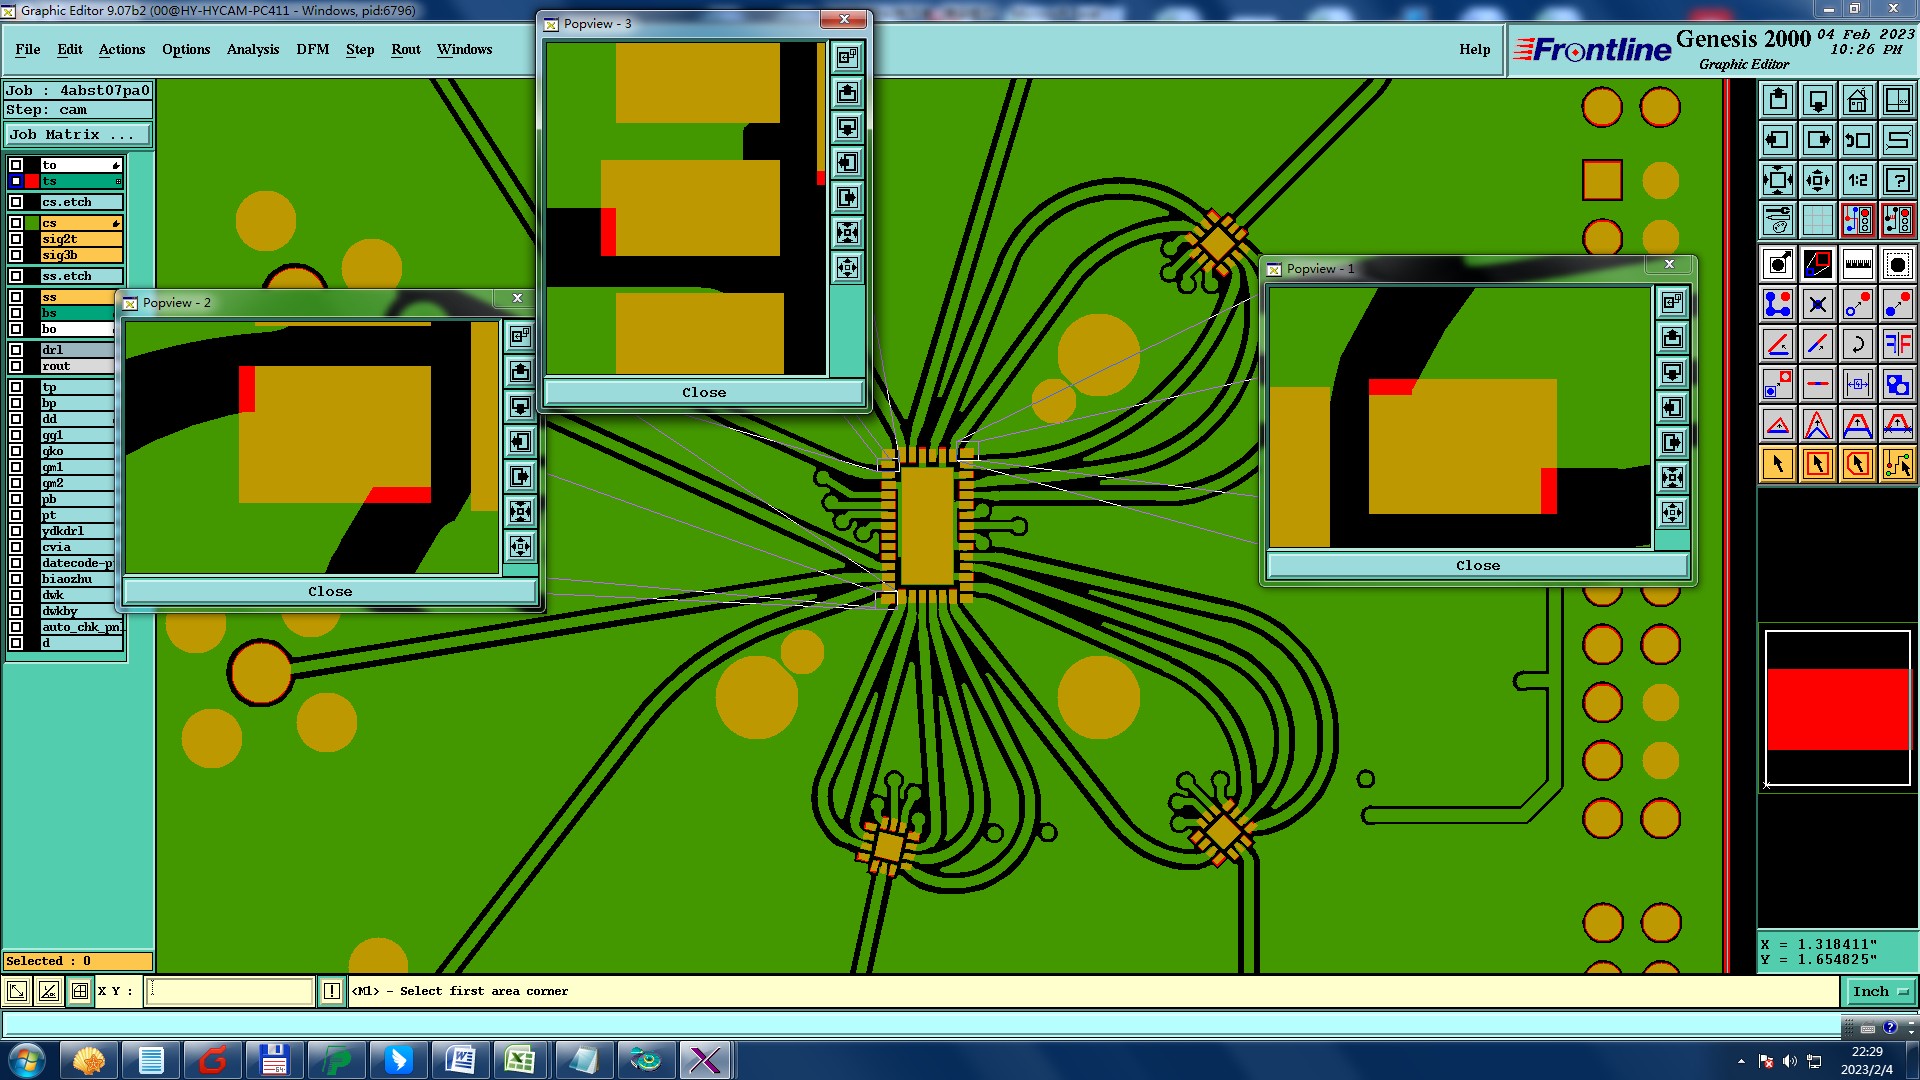Click the red ts layer color swatch
Viewport: 1920px width, 1080px height.
[32, 181]
